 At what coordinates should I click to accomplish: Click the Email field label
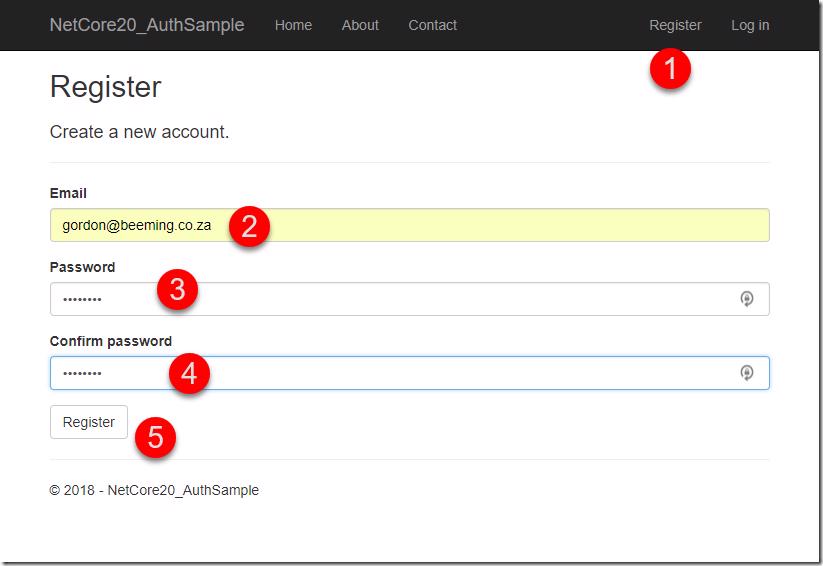68,193
